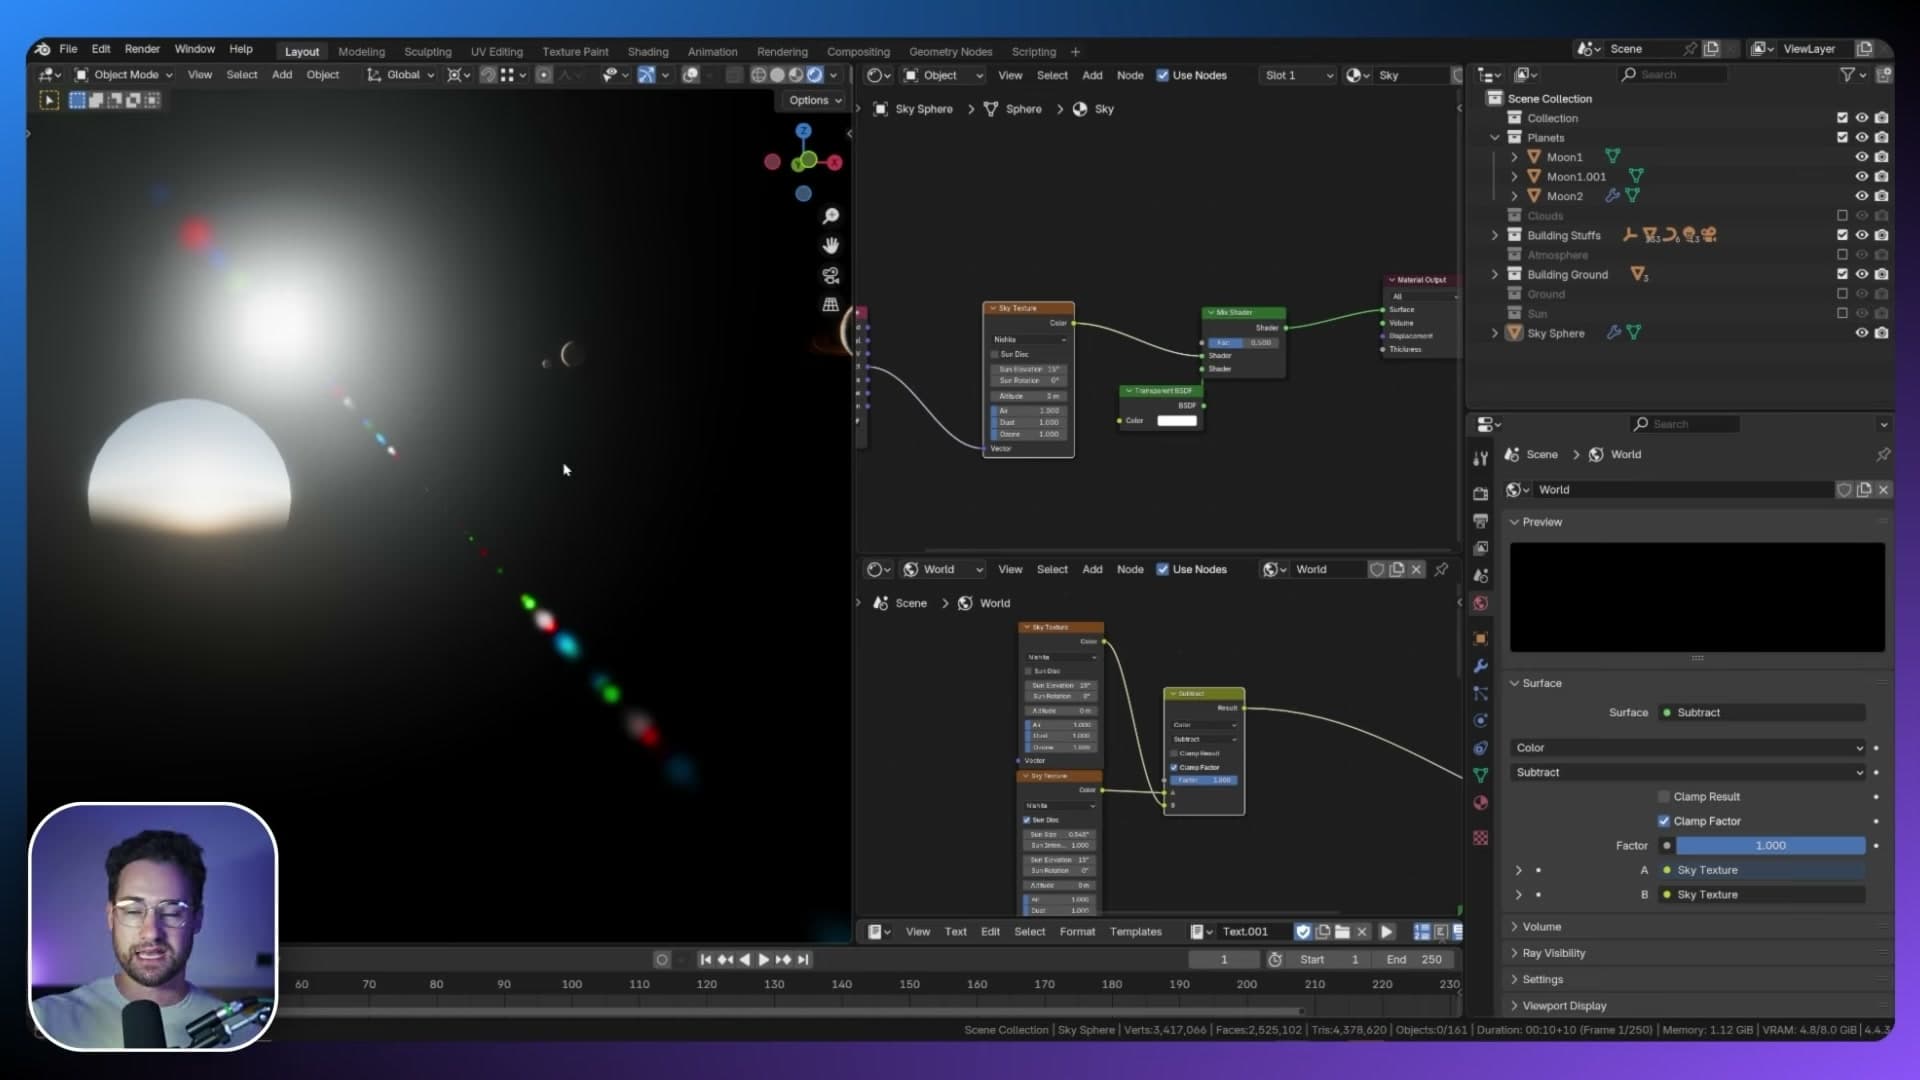Switch to wireframe viewport shading

759,75
